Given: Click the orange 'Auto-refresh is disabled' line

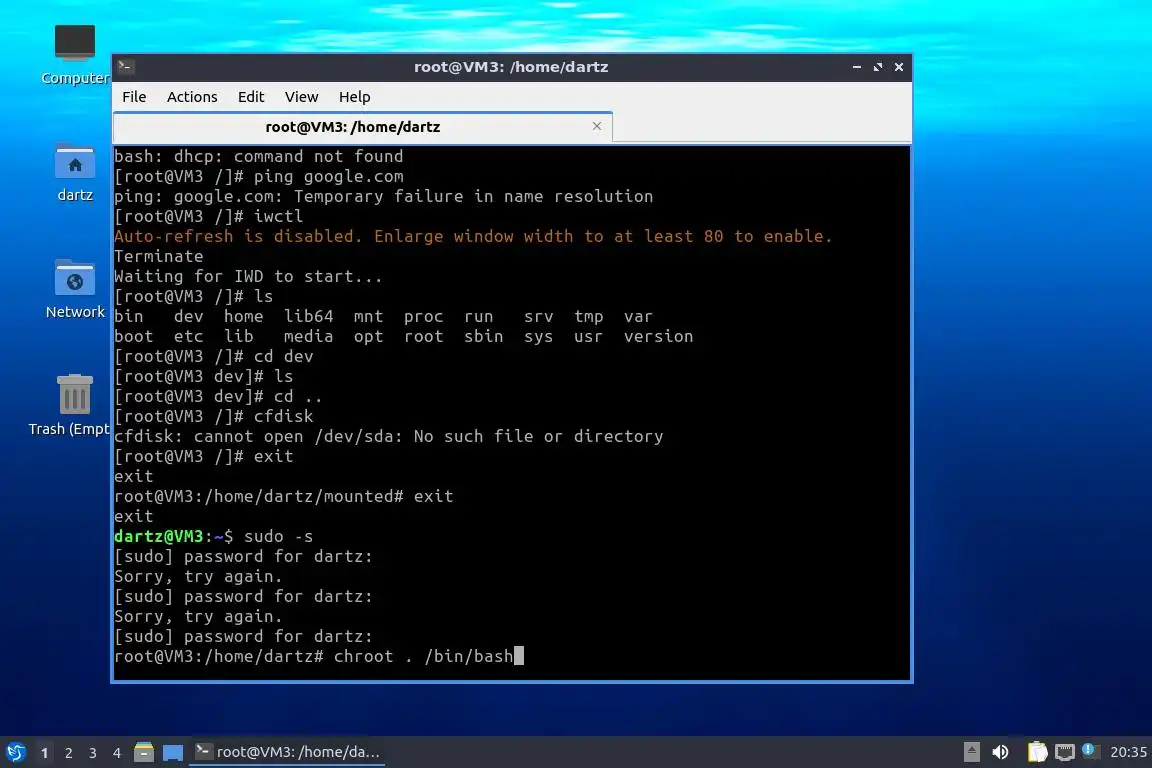Looking at the screenshot, I should [473, 237].
